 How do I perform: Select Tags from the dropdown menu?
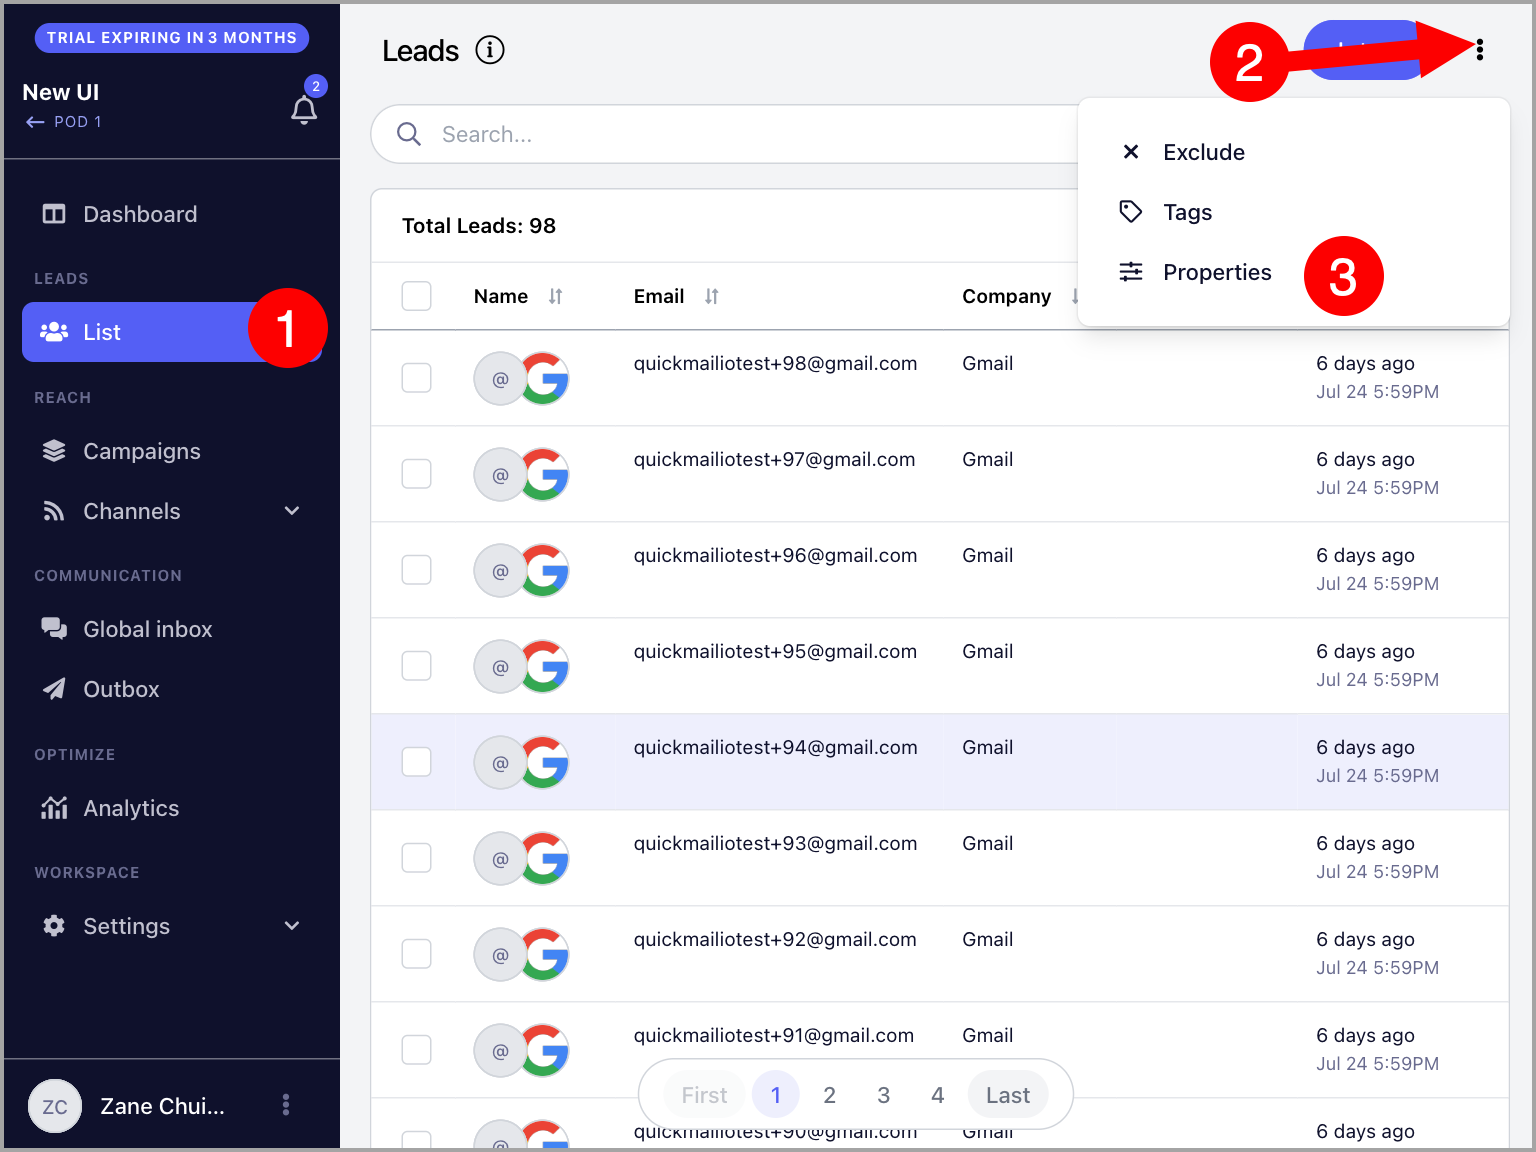pos(1293,212)
